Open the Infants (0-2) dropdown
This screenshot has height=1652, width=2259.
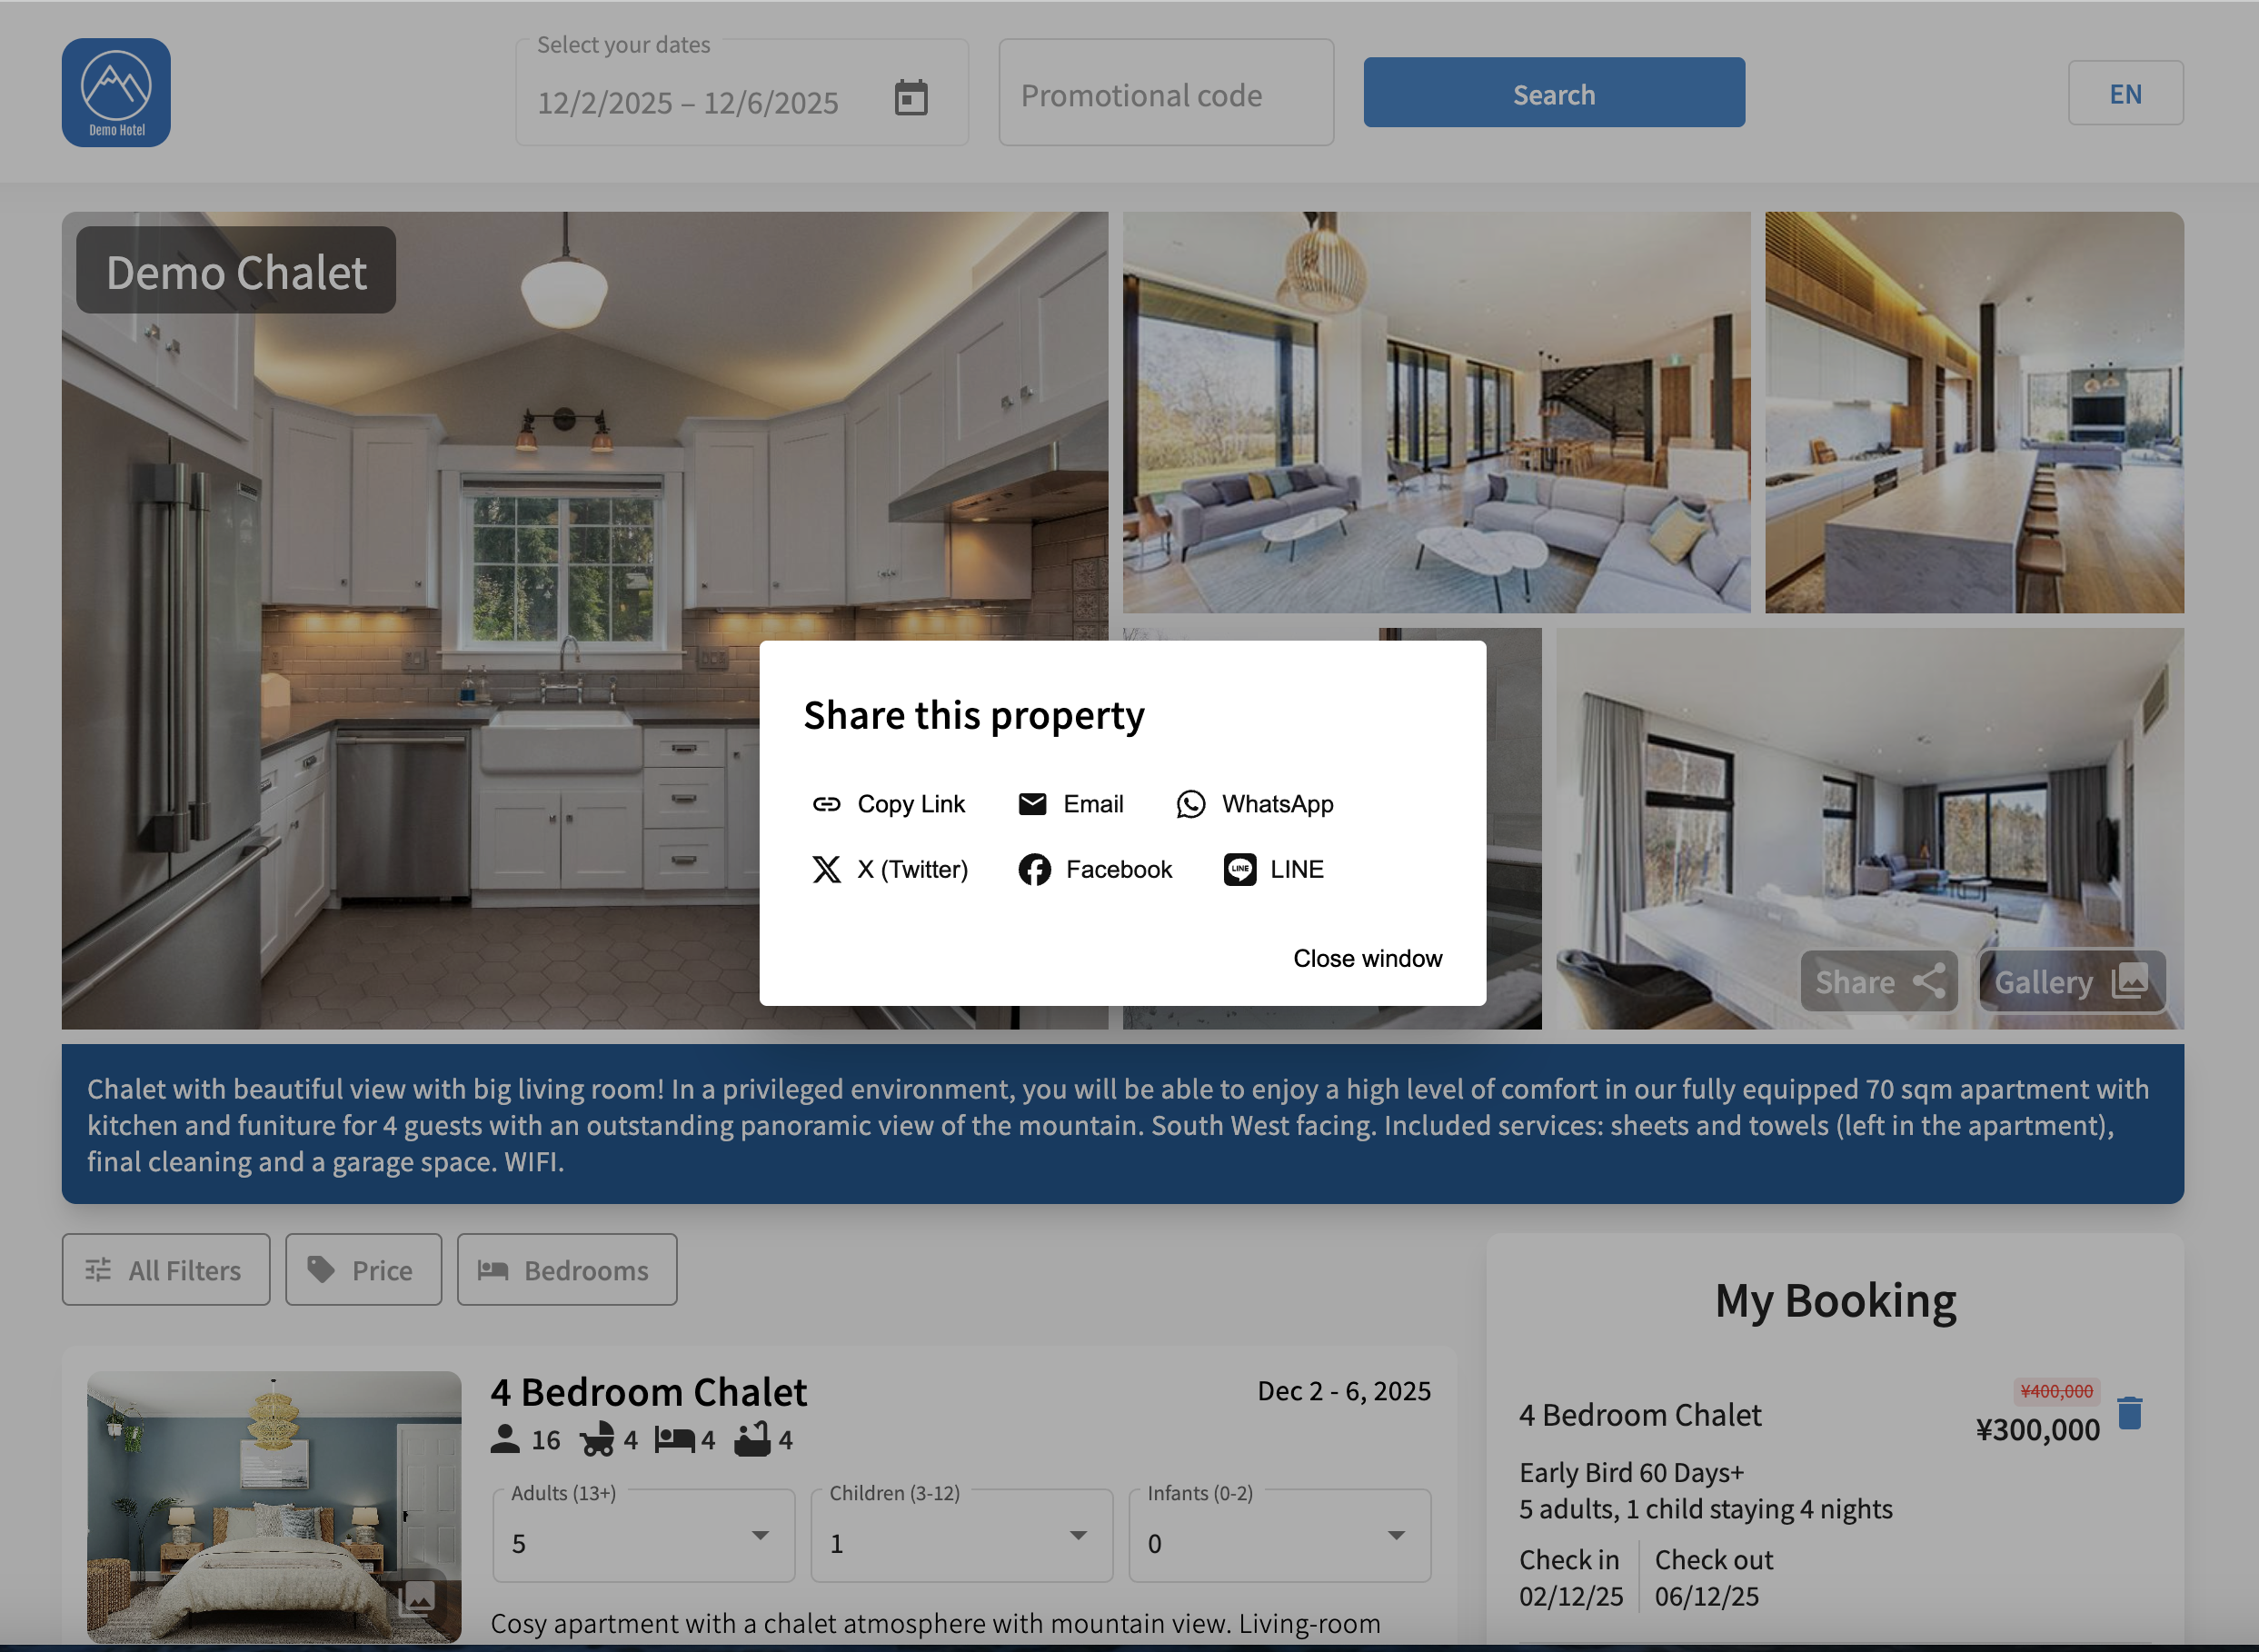pyautogui.click(x=1279, y=1536)
